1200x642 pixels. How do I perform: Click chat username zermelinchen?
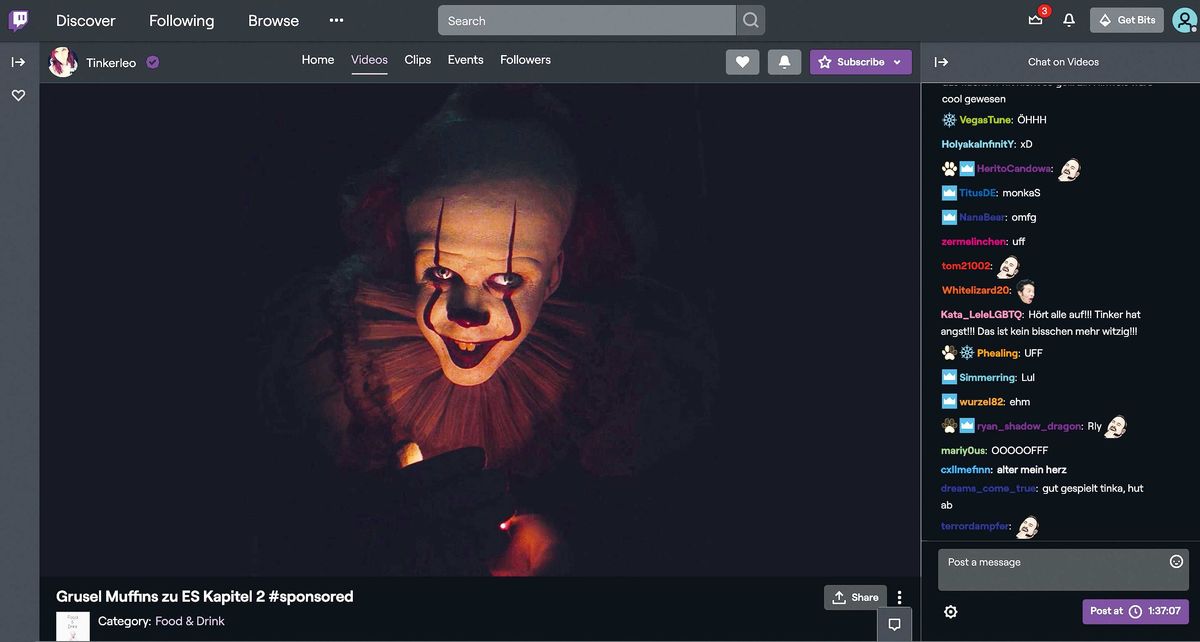click(974, 241)
